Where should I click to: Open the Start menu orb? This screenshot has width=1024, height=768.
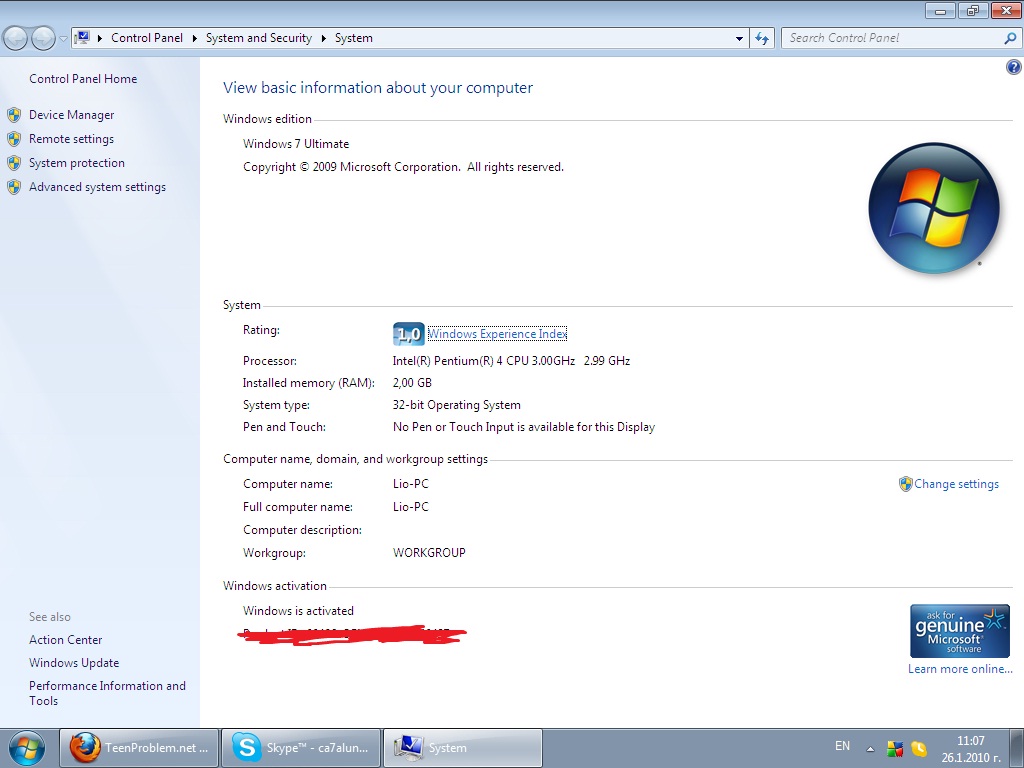pos(27,748)
